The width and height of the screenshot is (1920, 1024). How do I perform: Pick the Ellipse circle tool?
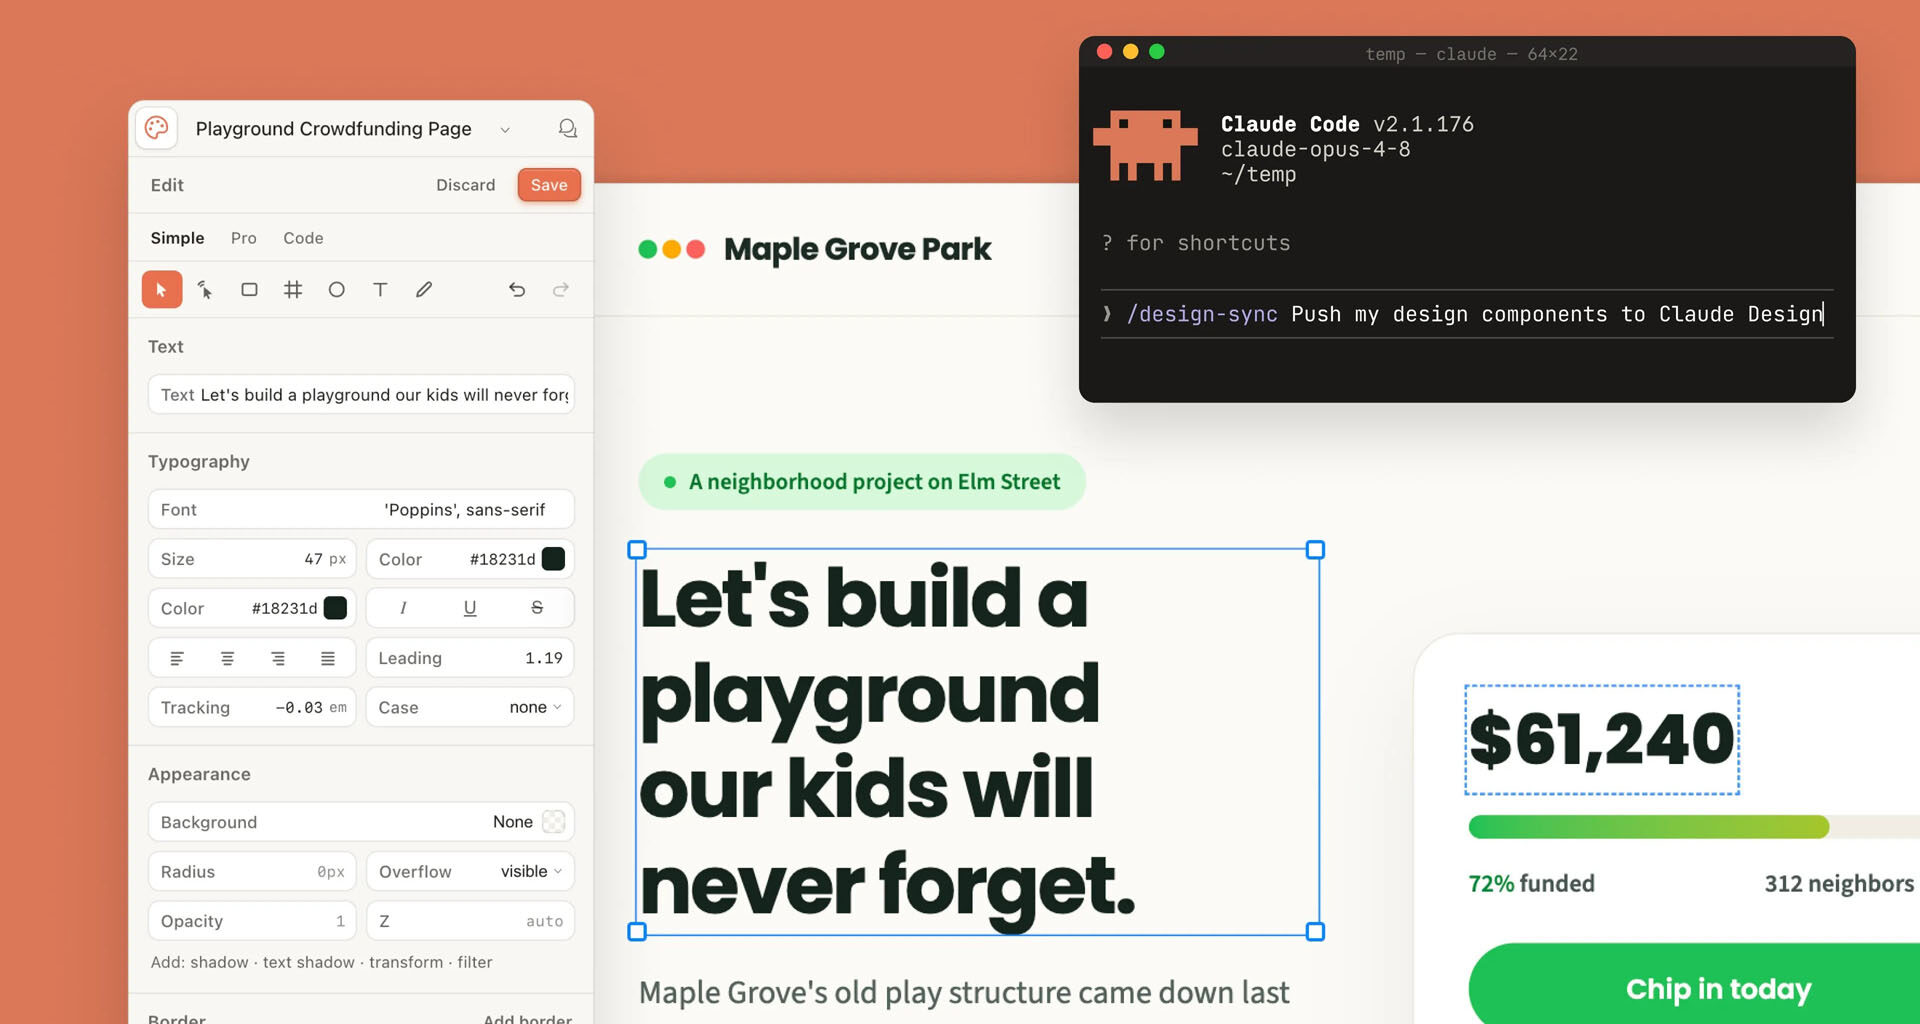[x=337, y=290]
